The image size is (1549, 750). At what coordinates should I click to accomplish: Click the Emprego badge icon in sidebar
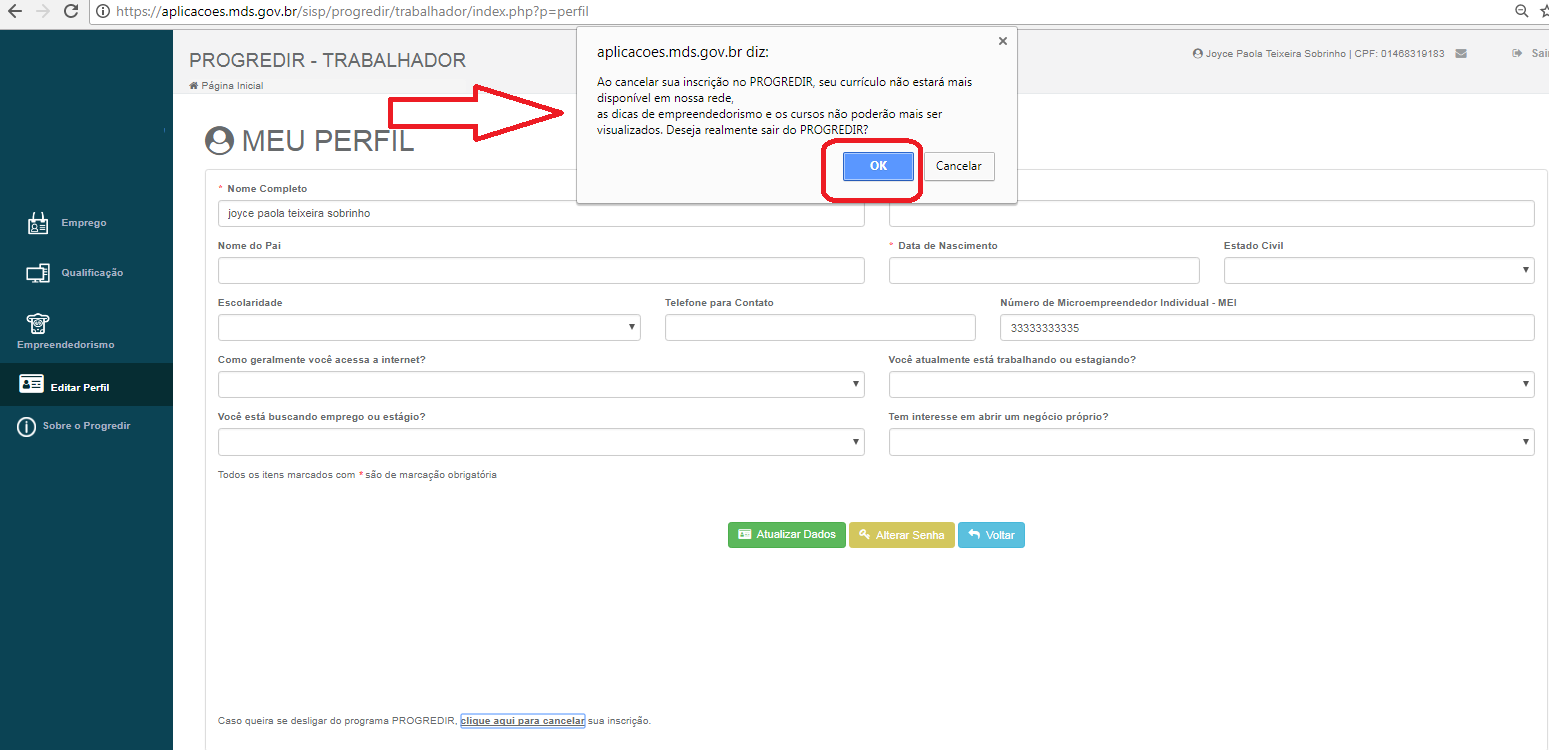click(x=38, y=223)
